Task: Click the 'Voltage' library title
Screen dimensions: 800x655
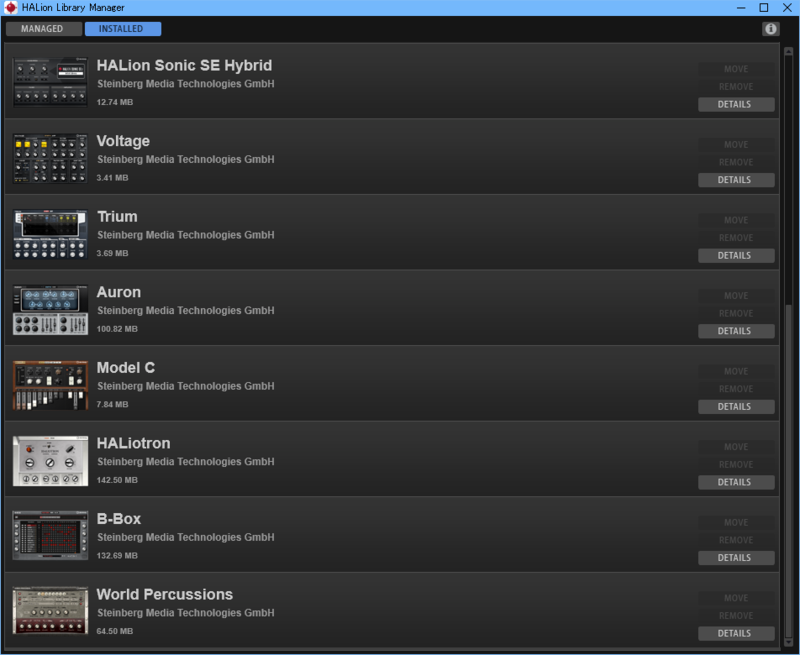Action: tap(123, 141)
